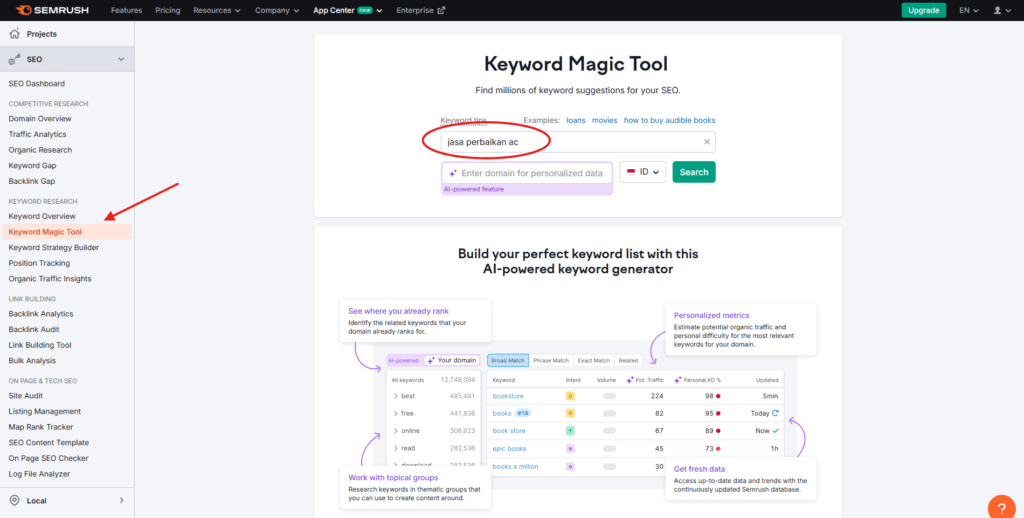The width and height of the screenshot is (1024, 518).
Task: Click the 'Enter domain for personalized data' field
Action: coord(527,173)
